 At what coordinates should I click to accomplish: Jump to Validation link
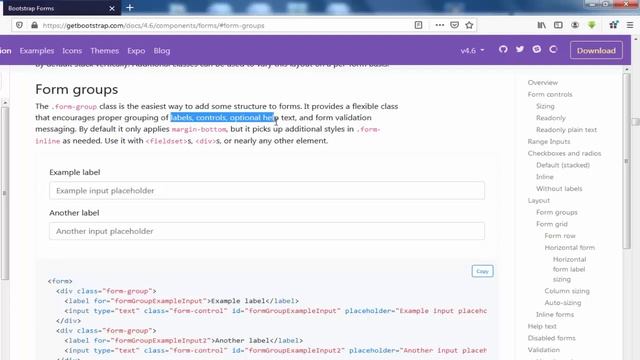pyautogui.click(x=543, y=350)
